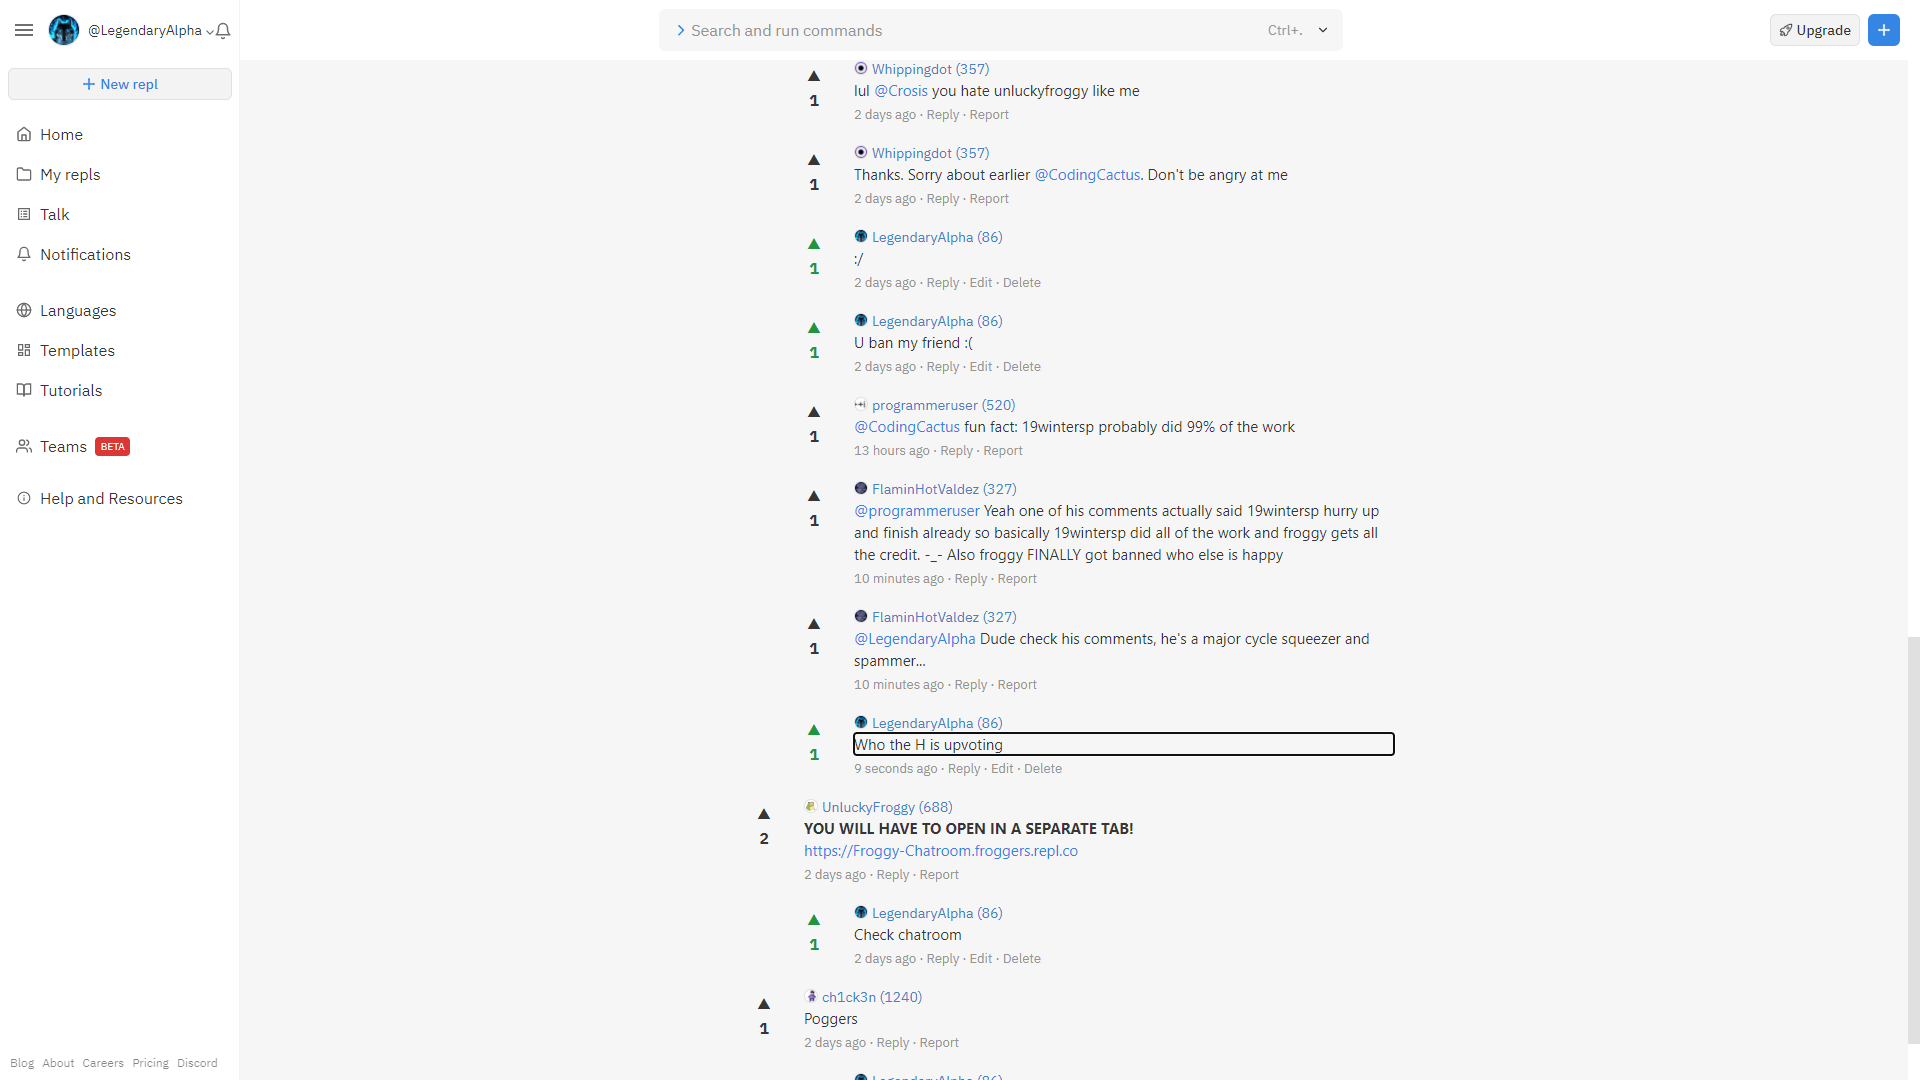Delete the 'U ban my friend' comment
1920x1080 pixels.
tap(1022, 367)
